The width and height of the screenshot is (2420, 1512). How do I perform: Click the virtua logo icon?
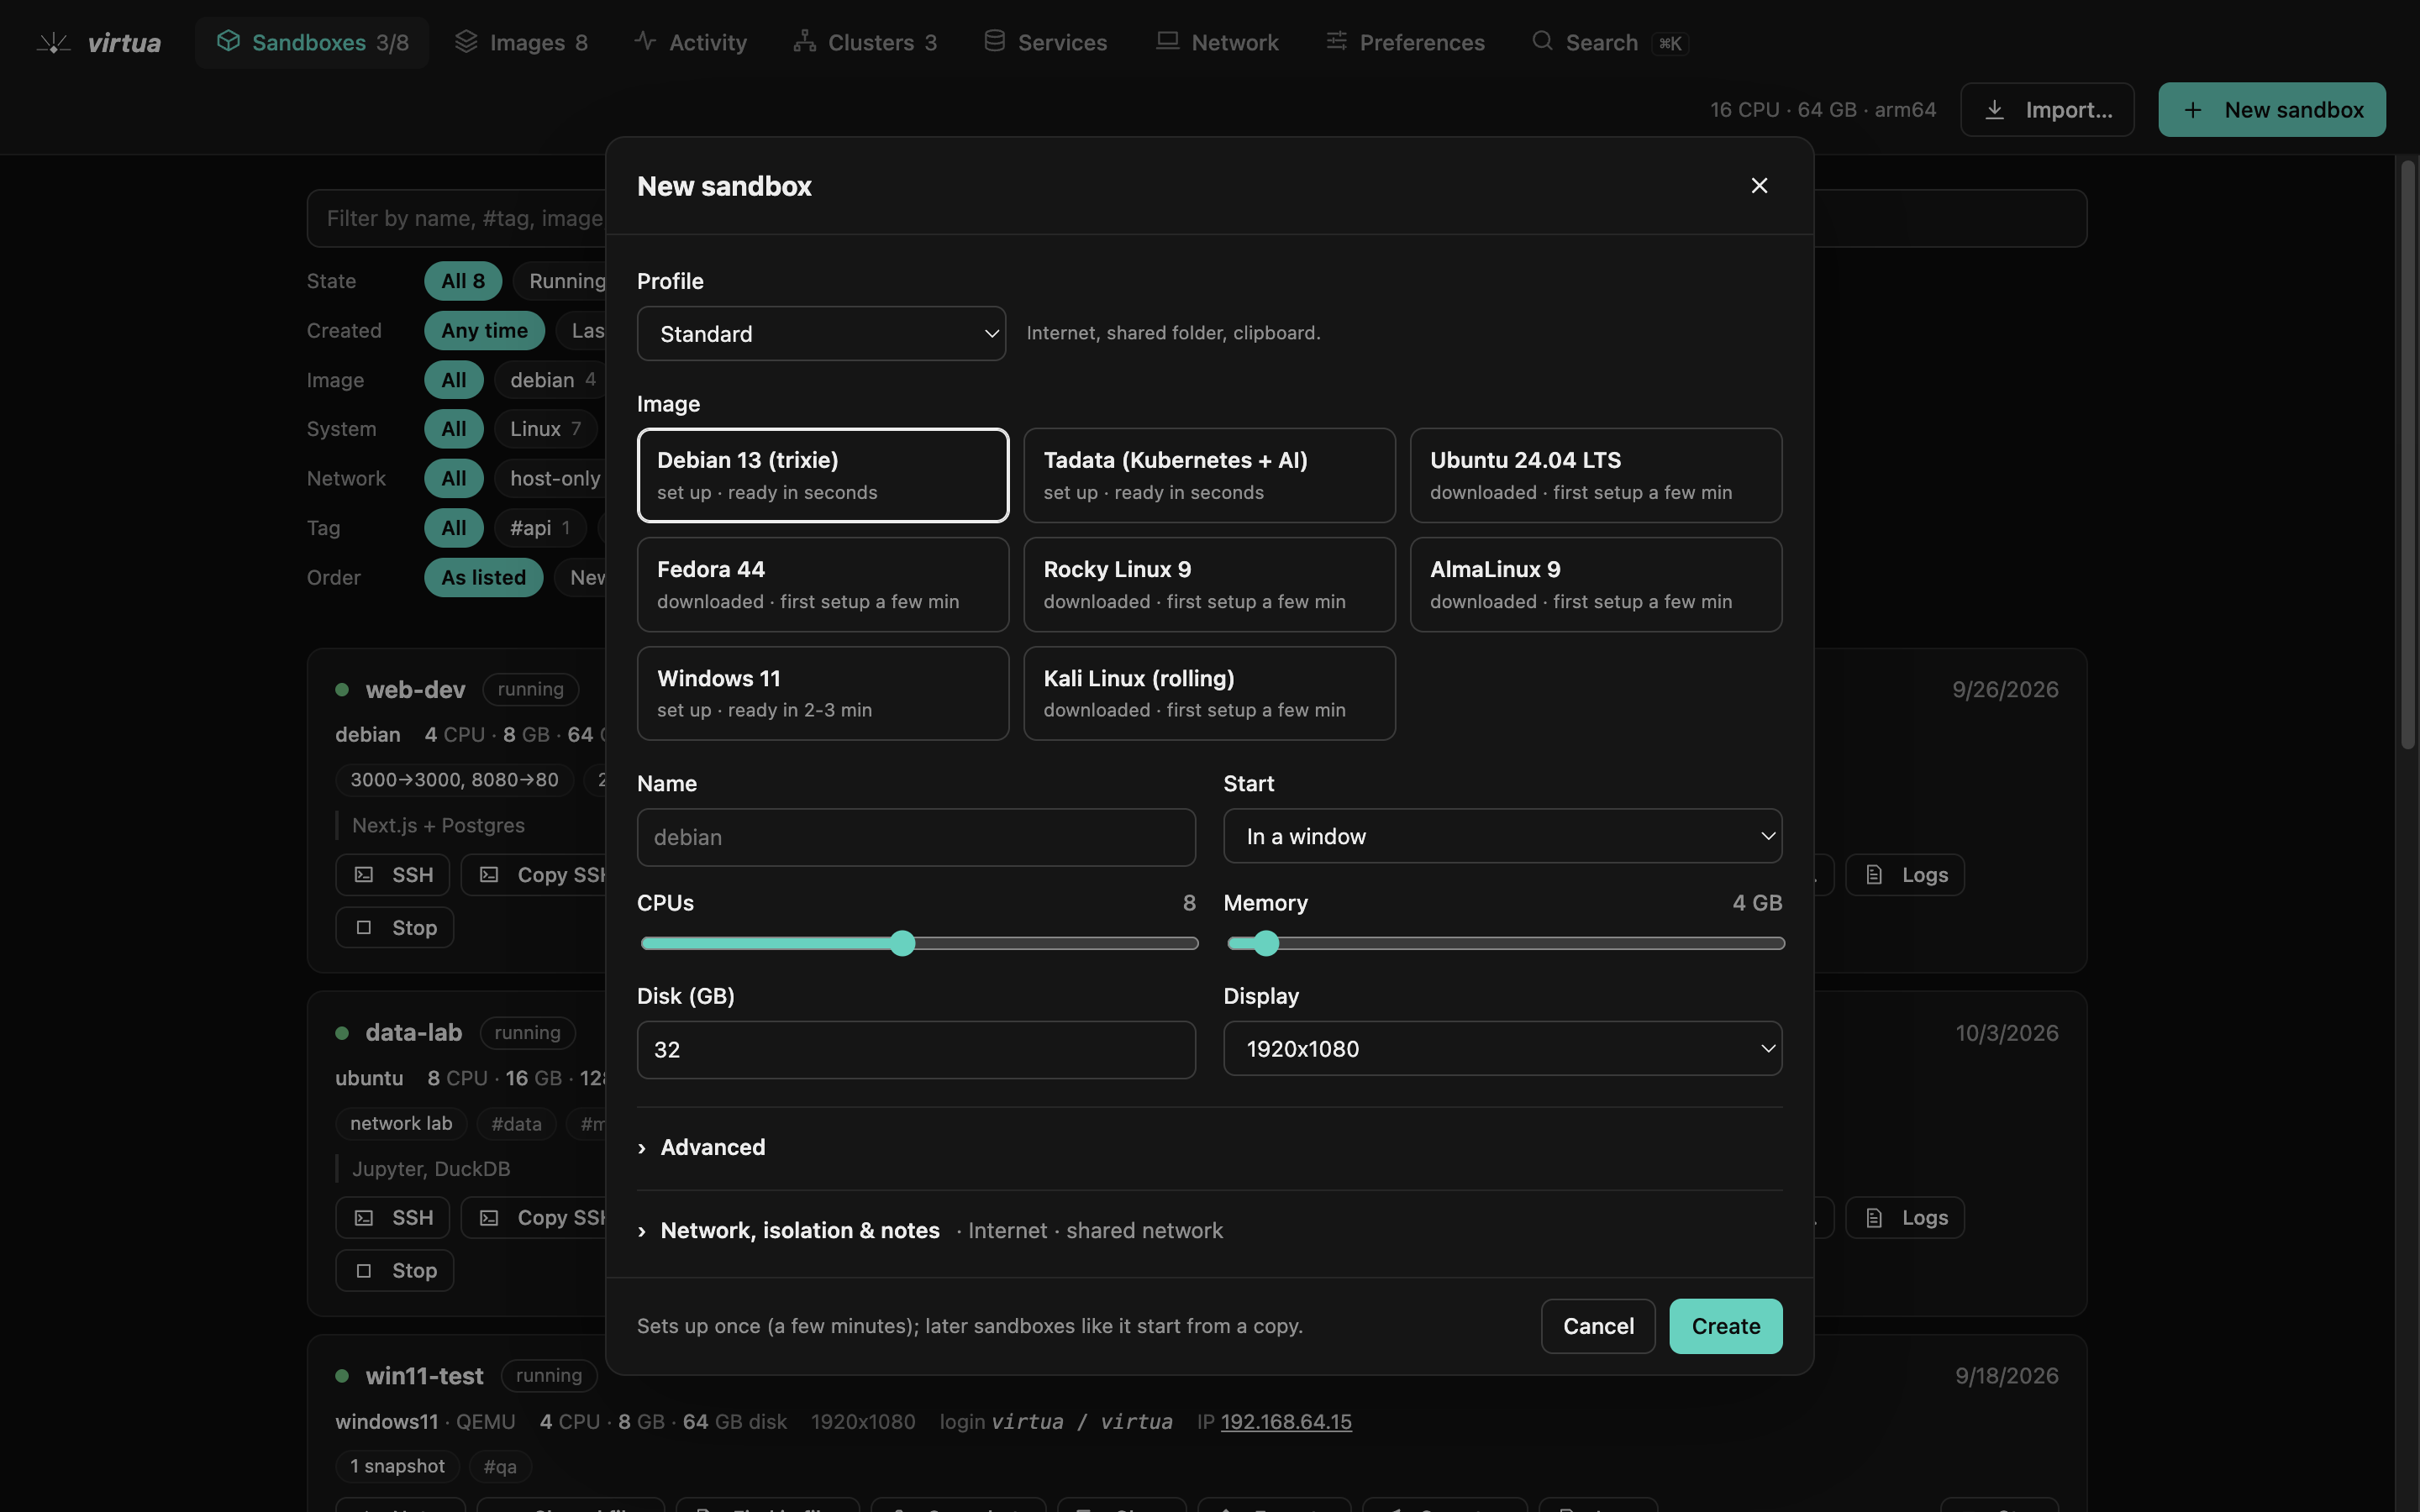click(53, 42)
